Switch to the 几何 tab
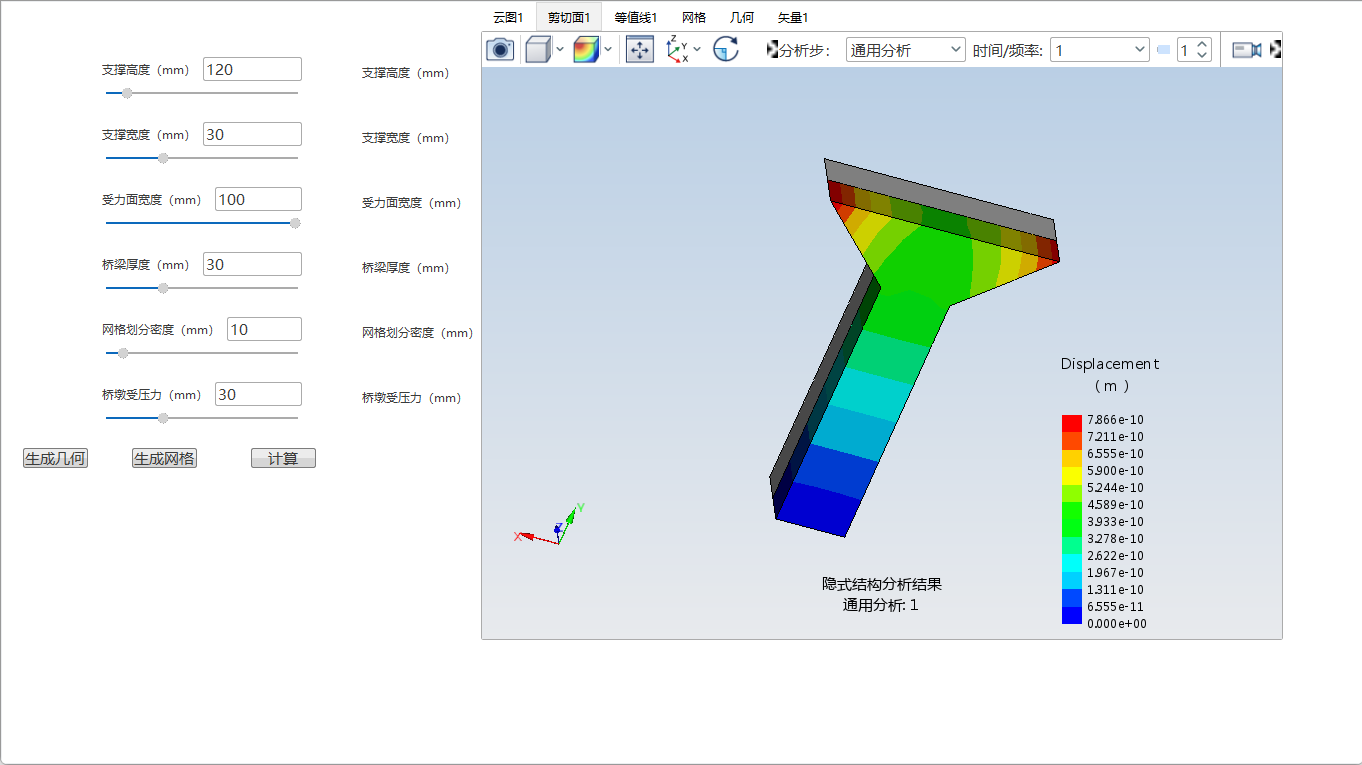 (742, 17)
